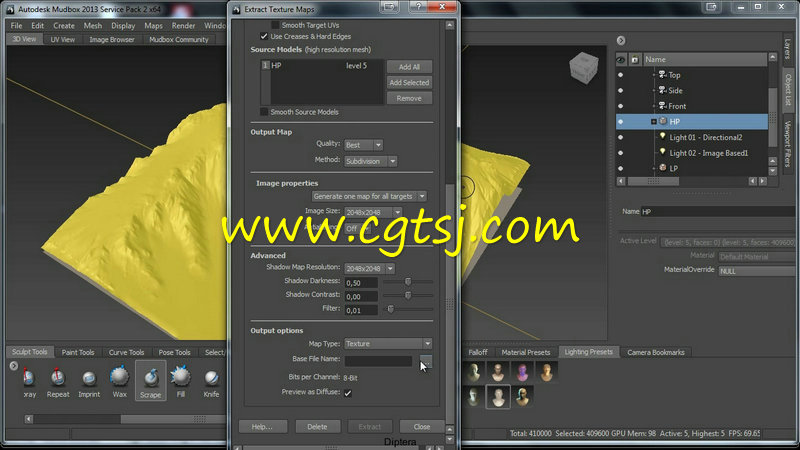Click the Front camera icon in Object List
Viewport: 800px width, 450px height.
click(x=662, y=106)
